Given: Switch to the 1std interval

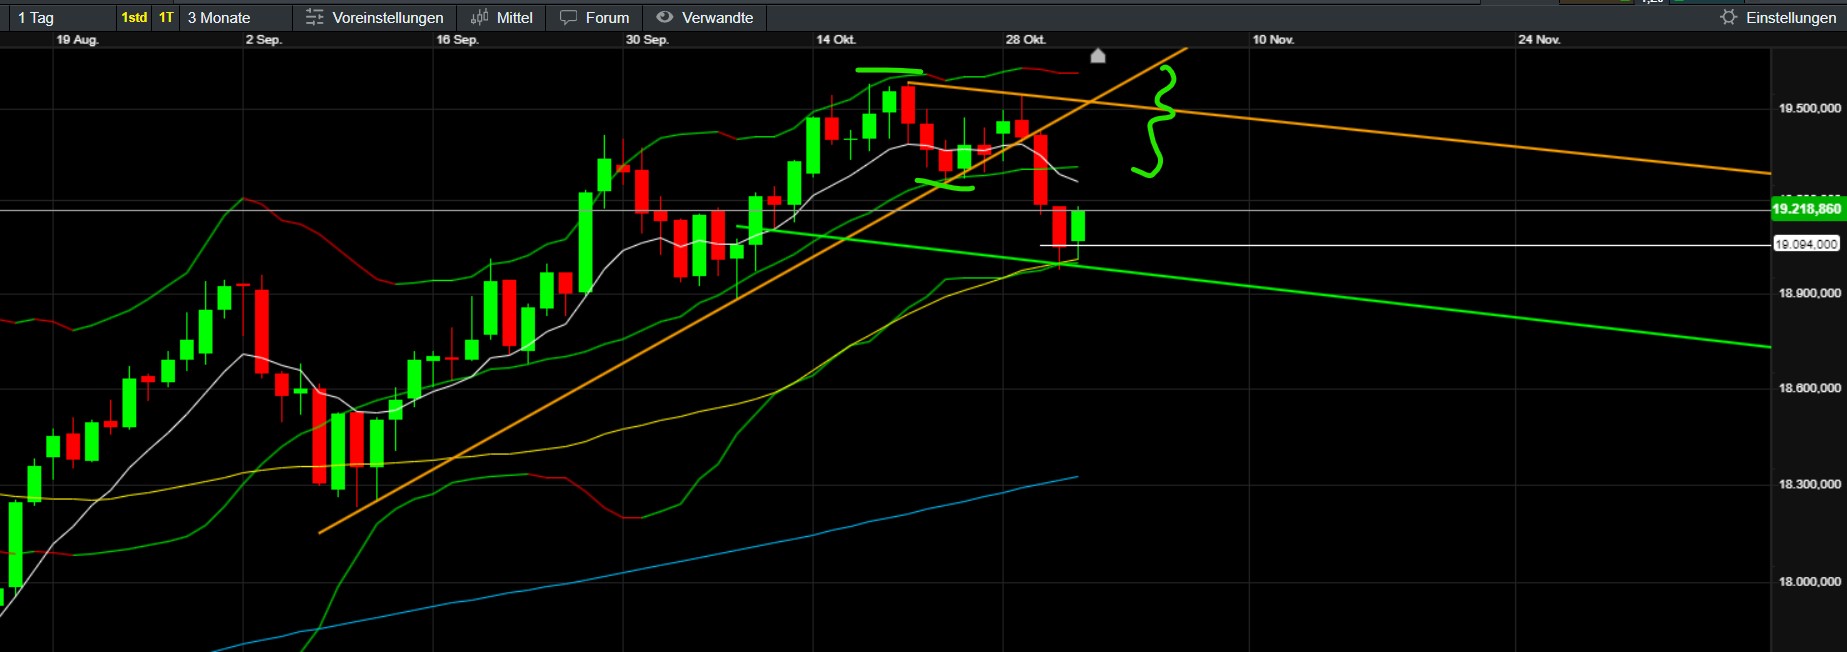Looking at the screenshot, I should pos(134,17).
